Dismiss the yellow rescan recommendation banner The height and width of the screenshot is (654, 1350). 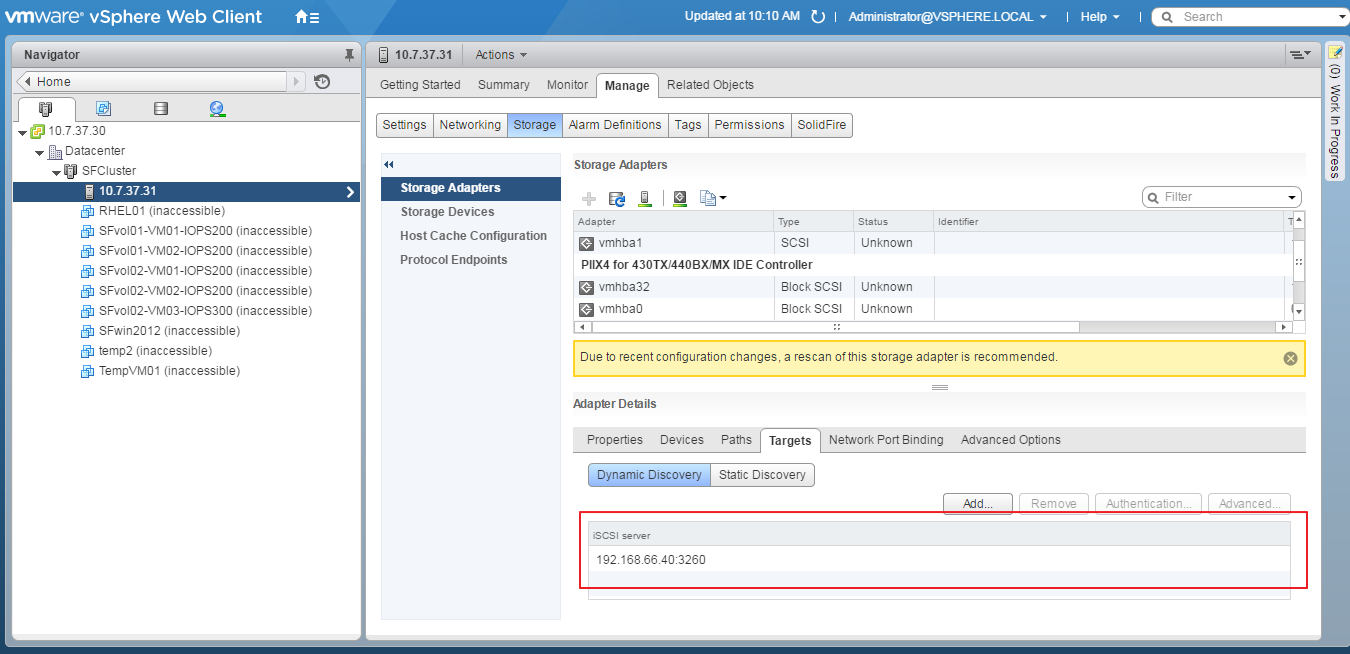tap(1290, 358)
